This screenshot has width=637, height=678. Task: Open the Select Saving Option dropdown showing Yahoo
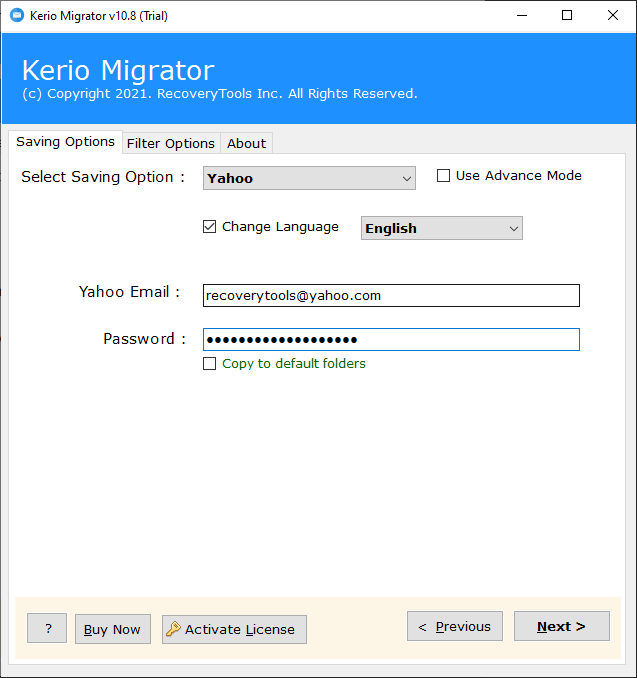309,178
